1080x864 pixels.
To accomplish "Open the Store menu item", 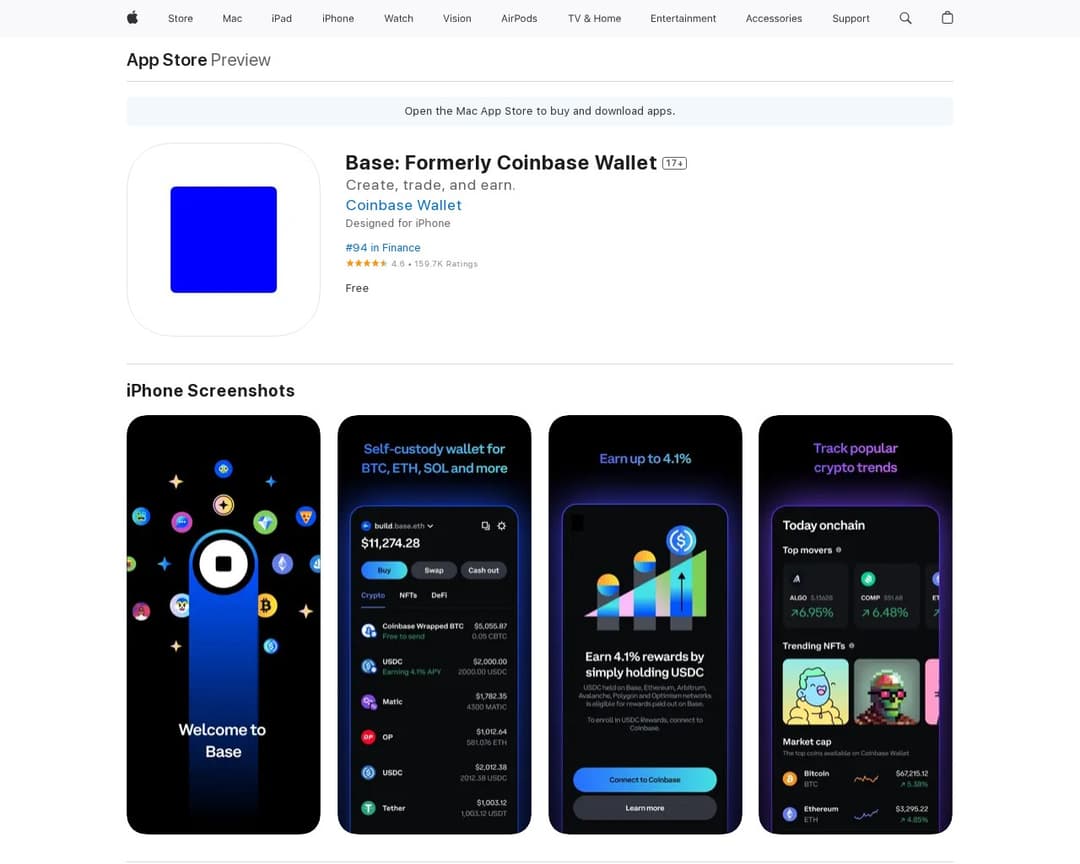I will click(x=180, y=19).
